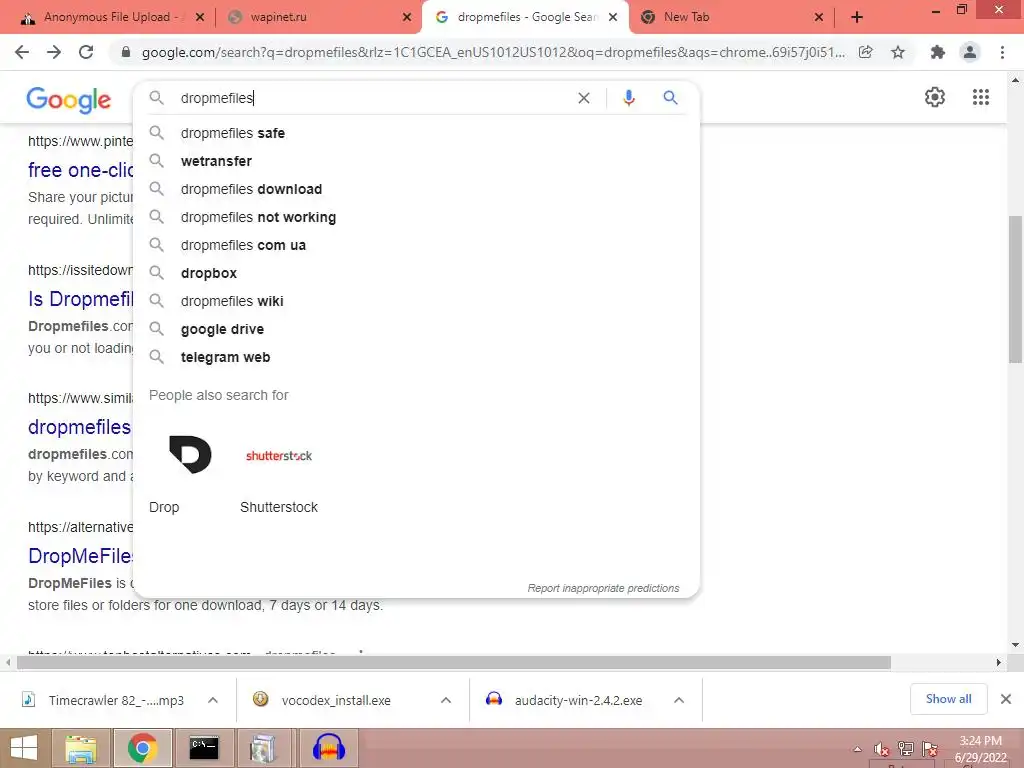Open Windows Start menu
This screenshot has height=768, width=1024.
(x=24, y=748)
